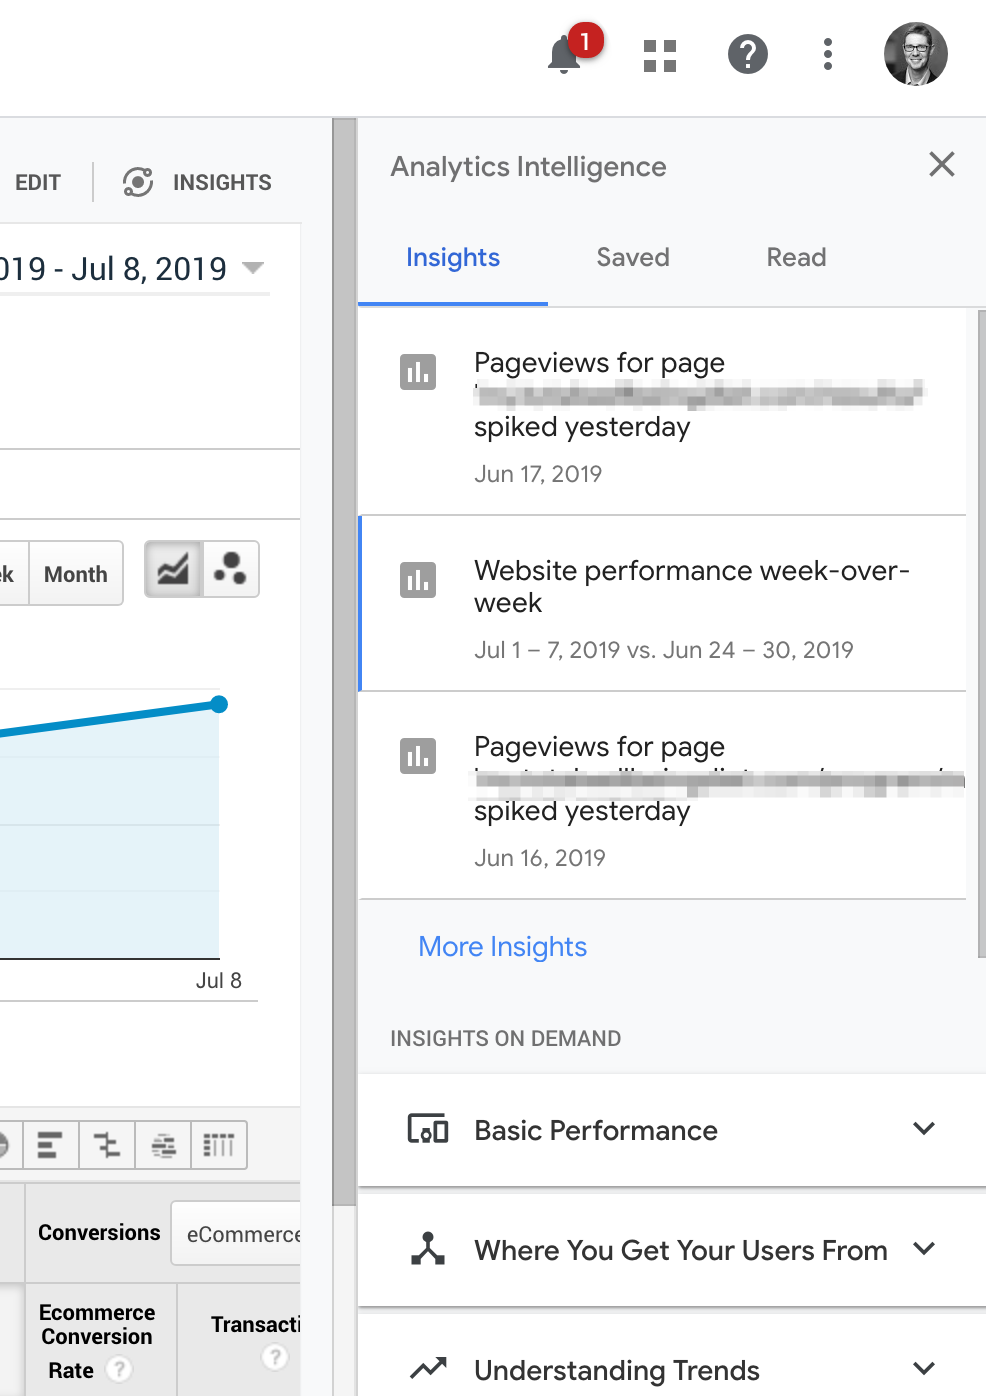The height and width of the screenshot is (1396, 986).
Task: Open the eCommerce conversions dropdown
Action: (237, 1234)
